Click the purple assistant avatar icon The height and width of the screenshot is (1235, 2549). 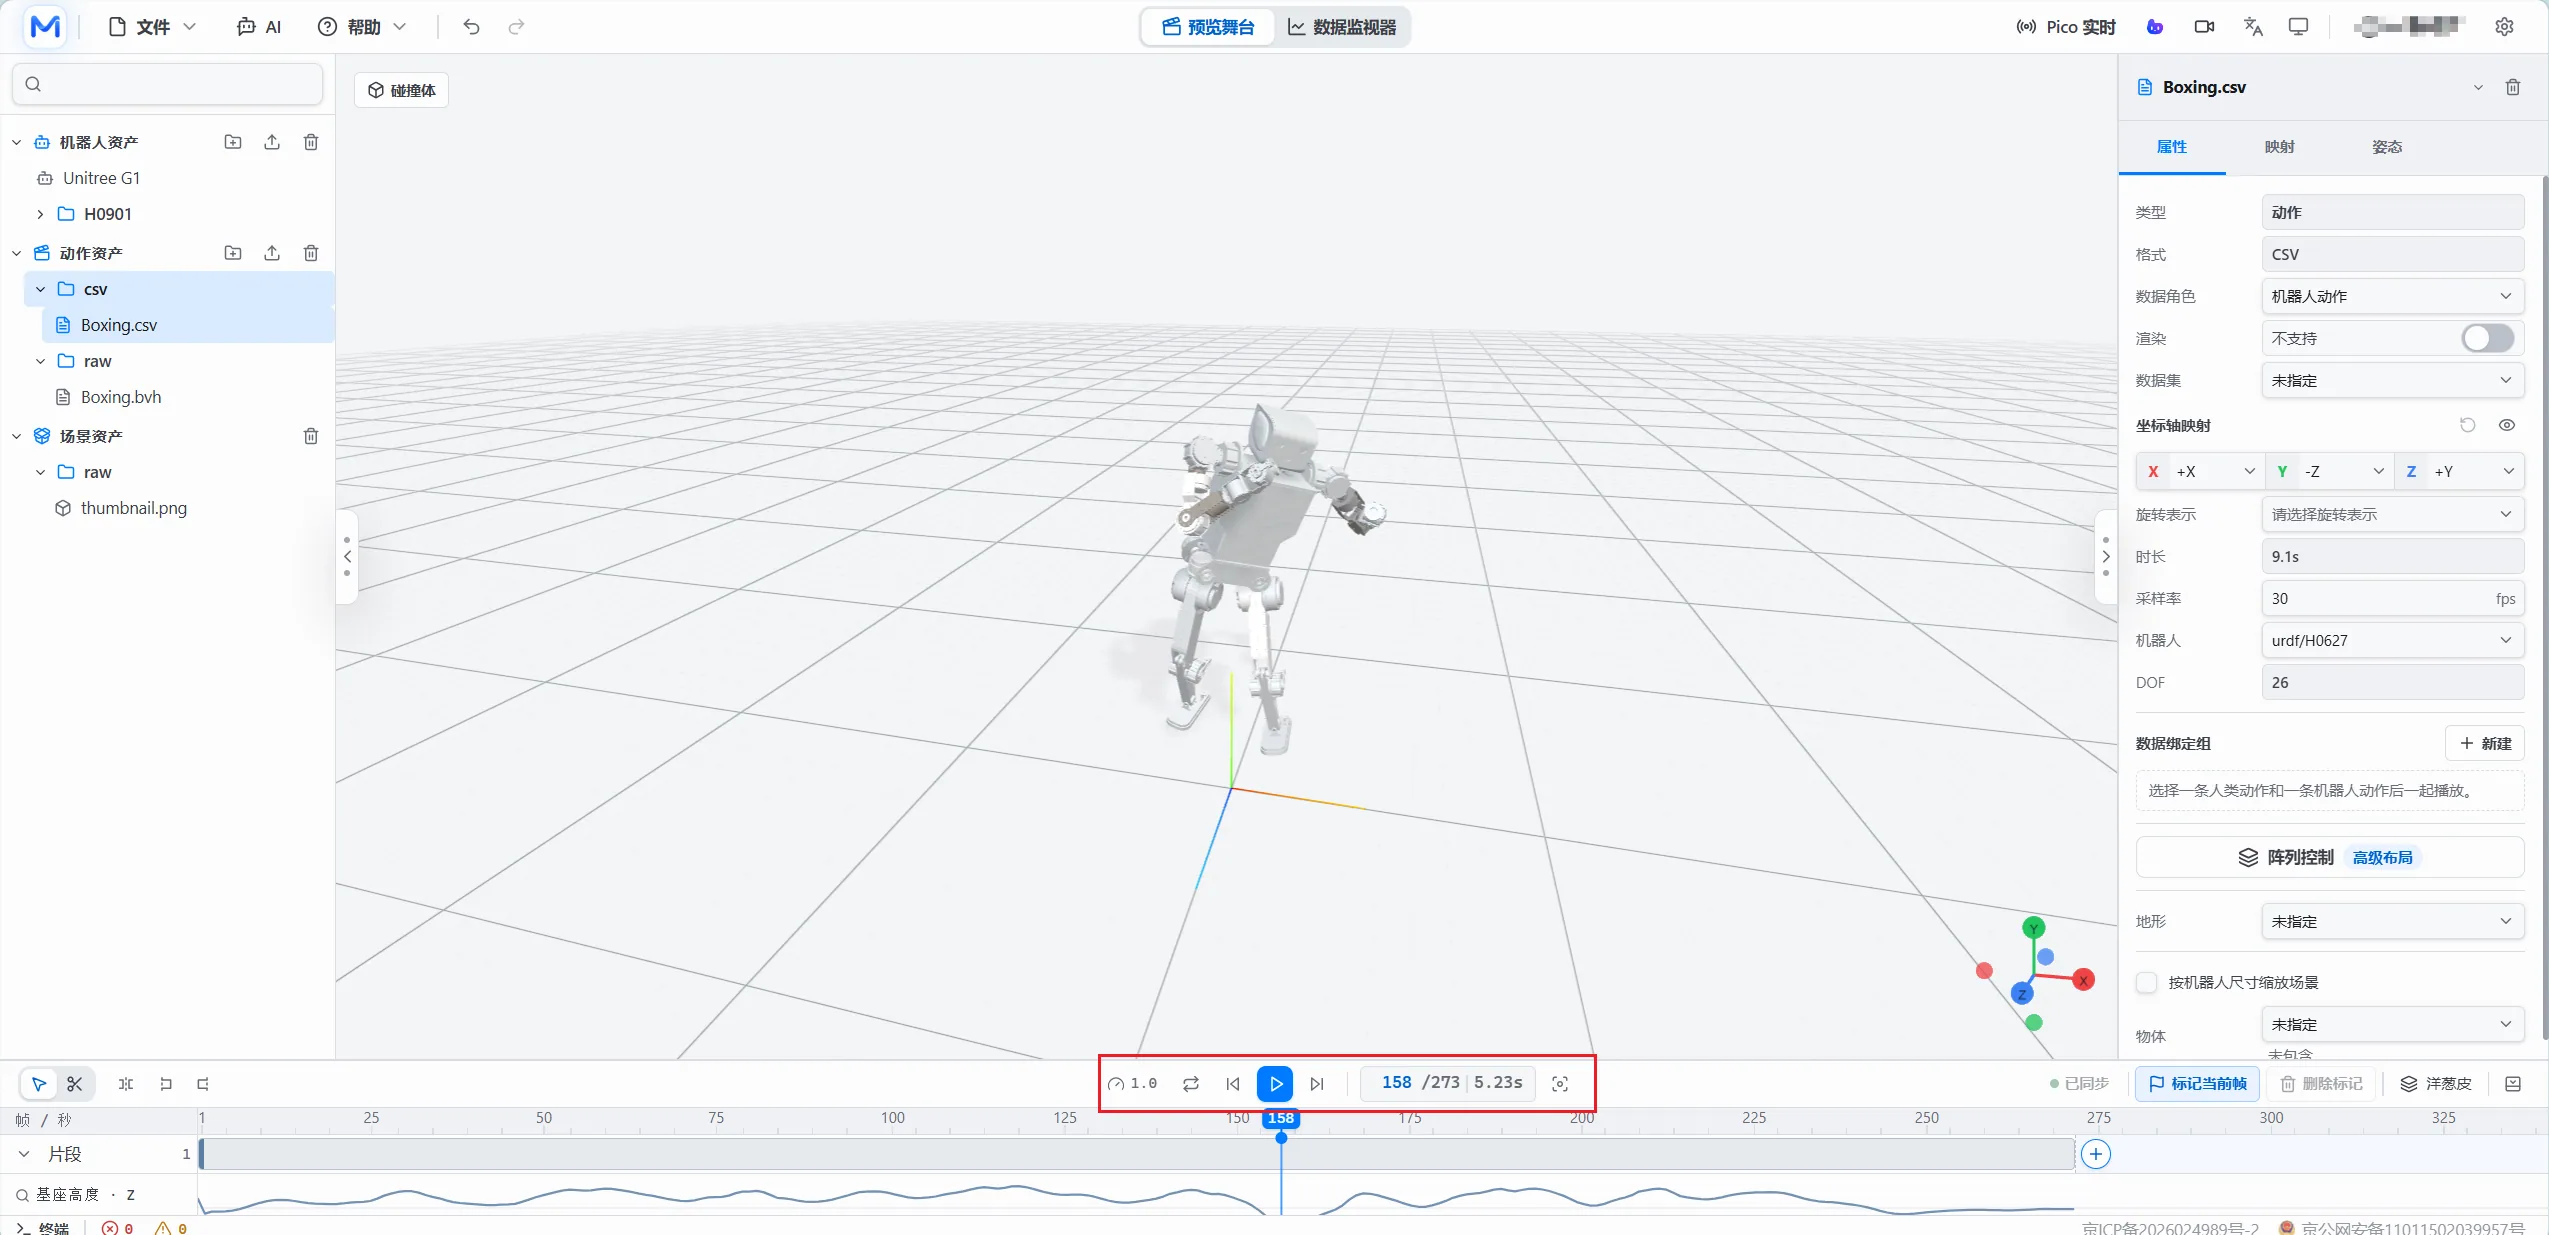pyautogui.click(x=2155, y=27)
